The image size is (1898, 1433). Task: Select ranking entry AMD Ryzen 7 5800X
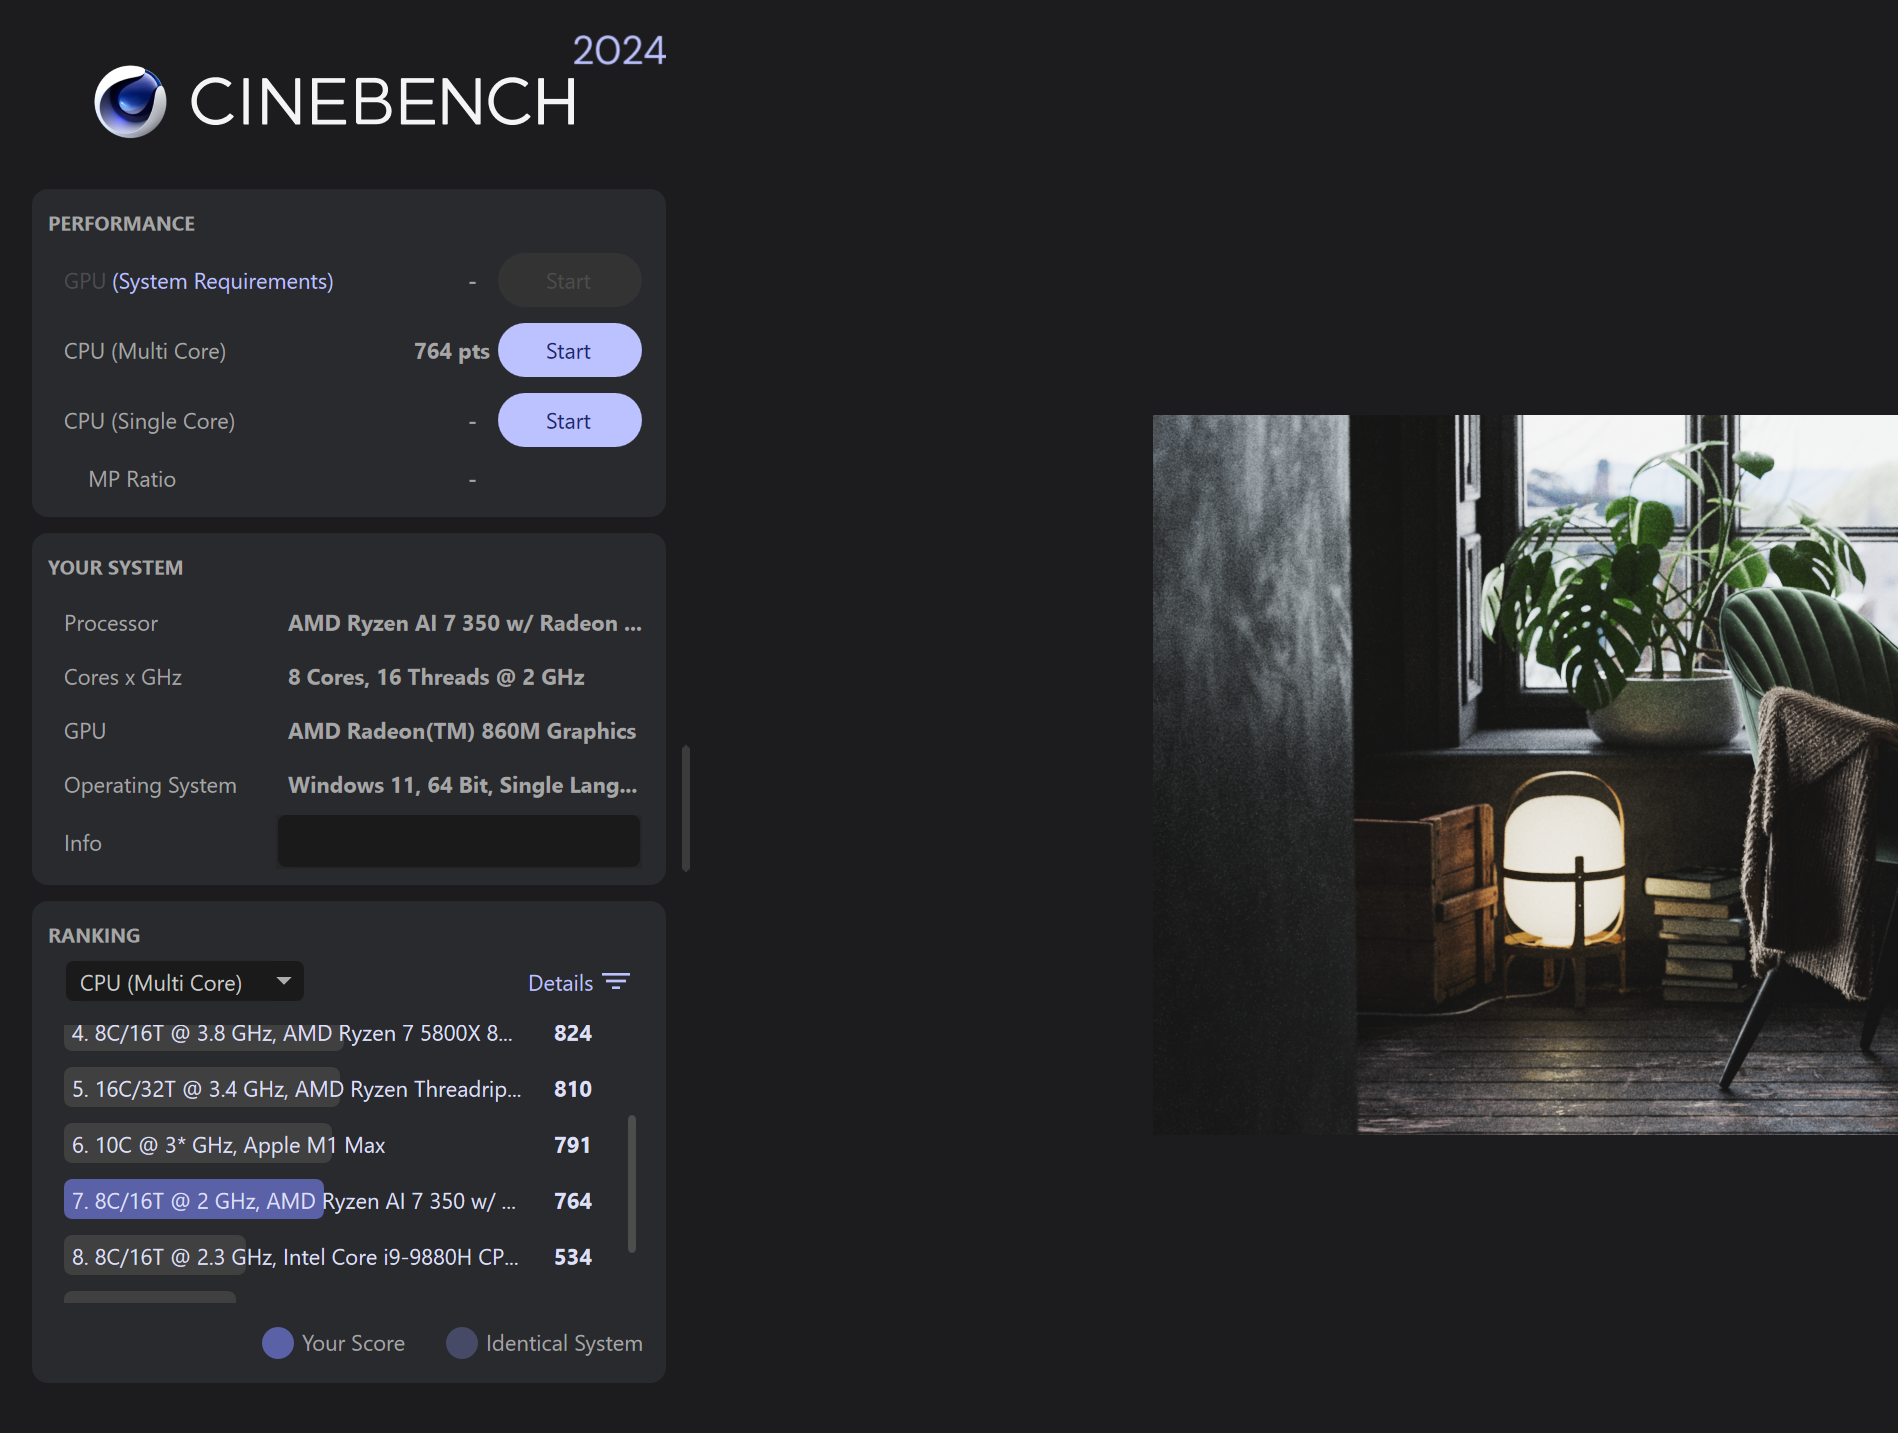pos(330,1033)
